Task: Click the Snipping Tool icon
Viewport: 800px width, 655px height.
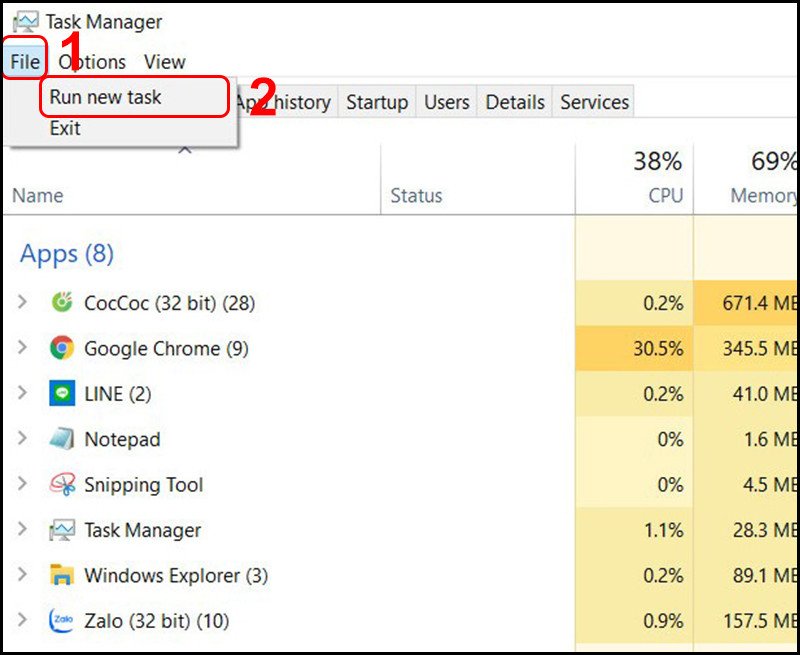Action: tap(60, 484)
